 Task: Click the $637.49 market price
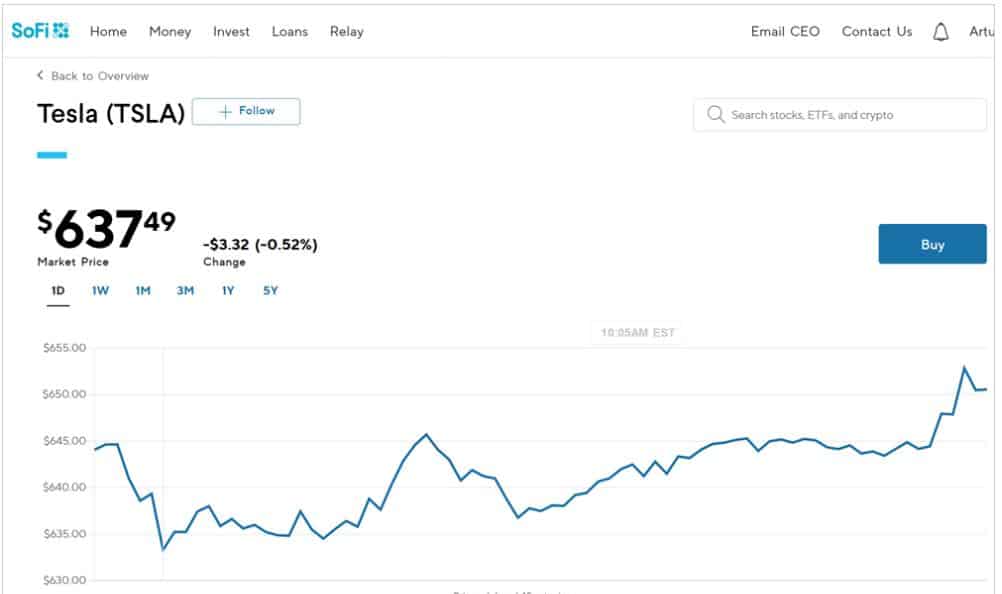[106, 229]
